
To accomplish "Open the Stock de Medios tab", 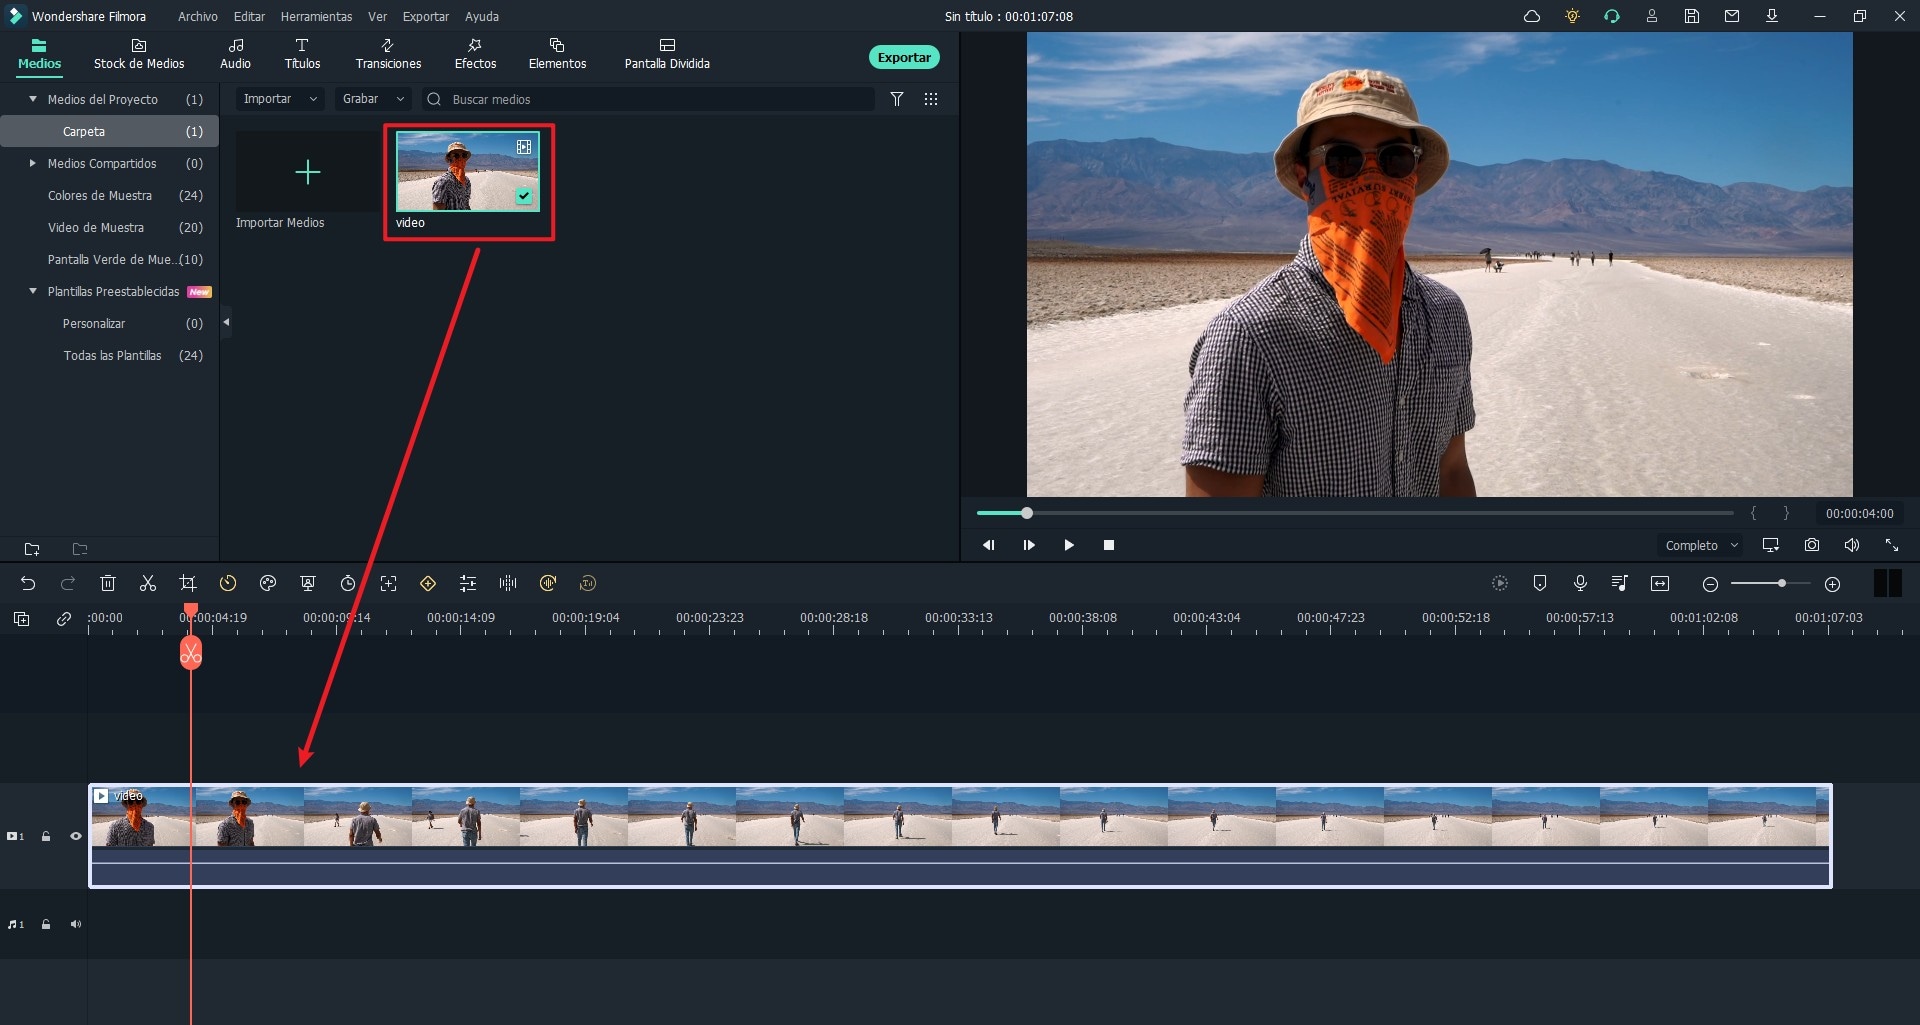I will 139,54.
